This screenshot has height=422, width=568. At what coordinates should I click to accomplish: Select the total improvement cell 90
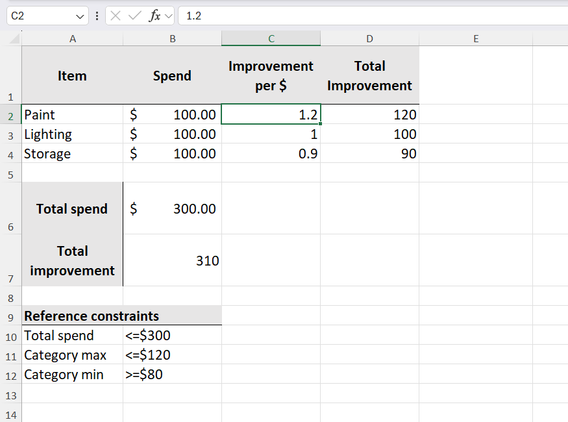click(x=370, y=154)
